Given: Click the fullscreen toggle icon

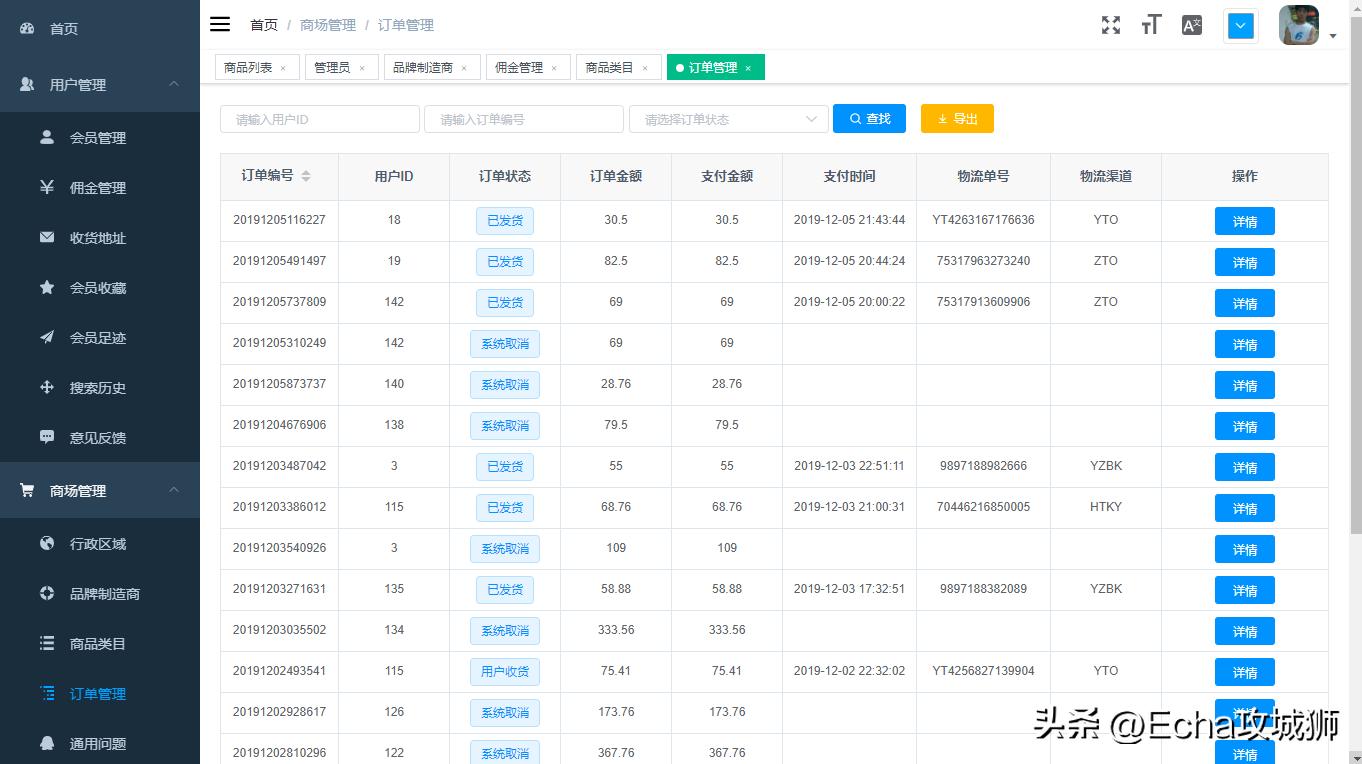Looking at the screenshot, I should 1111,26.
